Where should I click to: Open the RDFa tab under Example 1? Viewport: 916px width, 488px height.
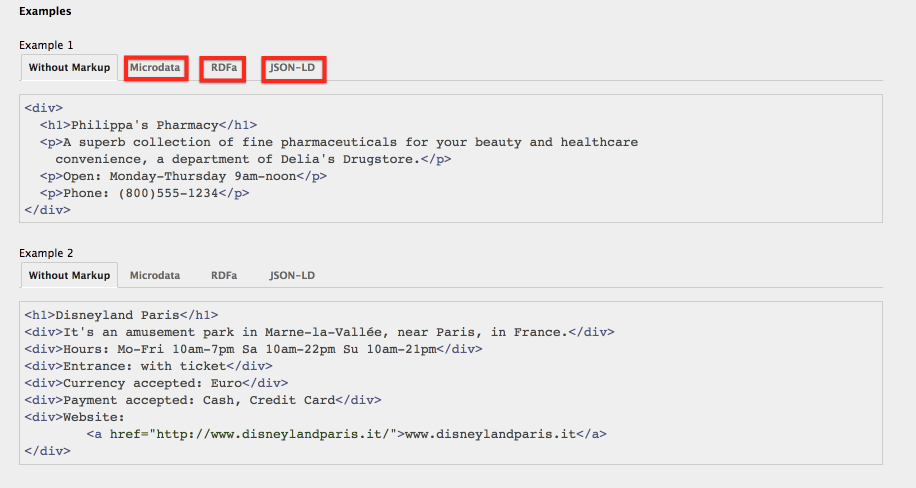coord(224,68)
